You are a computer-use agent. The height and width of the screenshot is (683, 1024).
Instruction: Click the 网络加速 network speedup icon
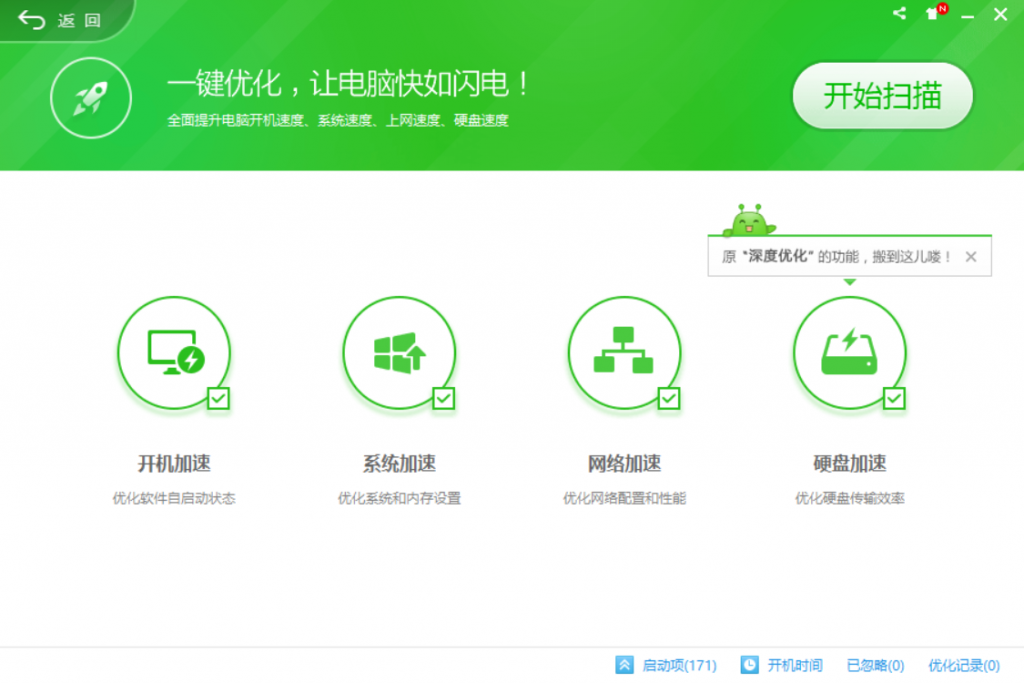(625, 353)
